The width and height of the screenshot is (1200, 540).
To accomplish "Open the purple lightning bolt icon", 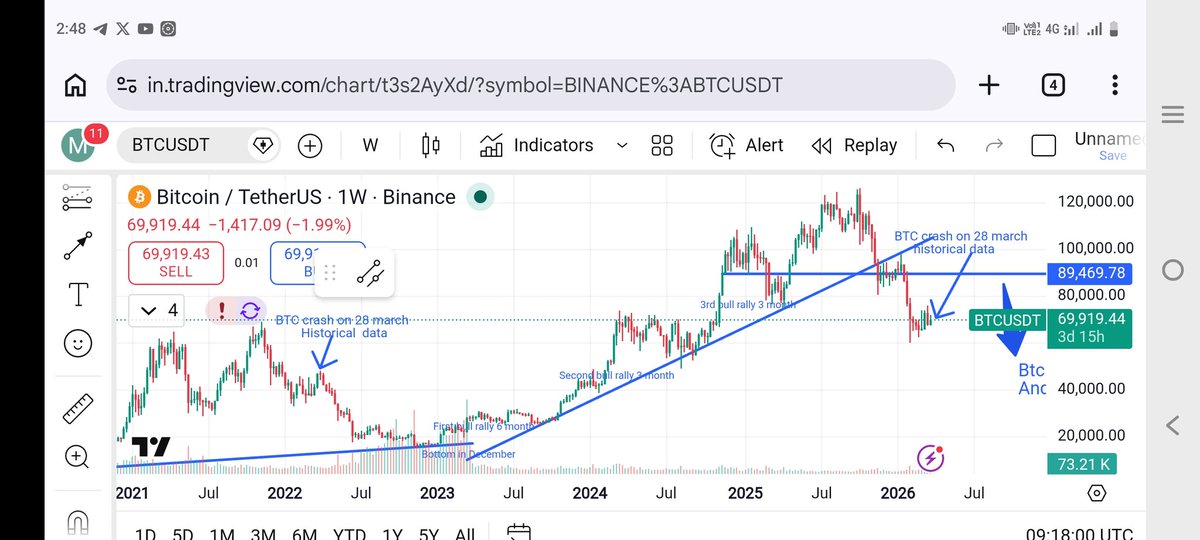I will point(932,458).
